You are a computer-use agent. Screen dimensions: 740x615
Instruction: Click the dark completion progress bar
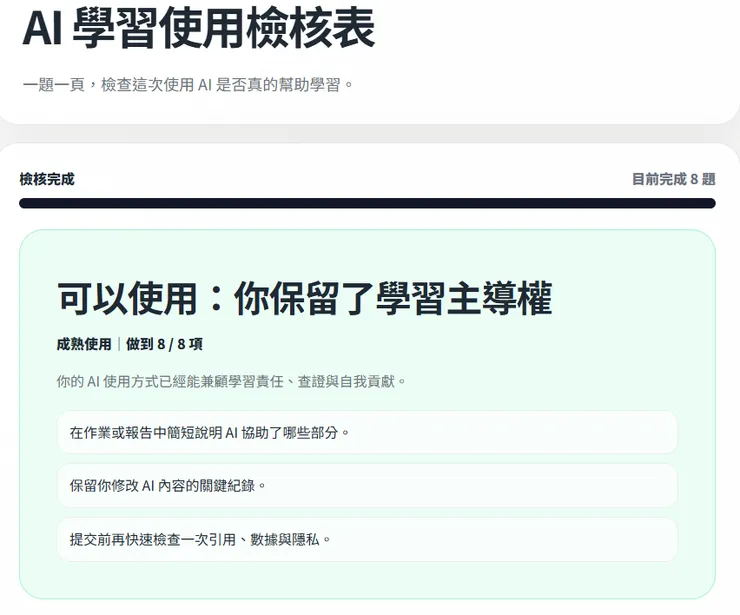(x=367, y=203)
